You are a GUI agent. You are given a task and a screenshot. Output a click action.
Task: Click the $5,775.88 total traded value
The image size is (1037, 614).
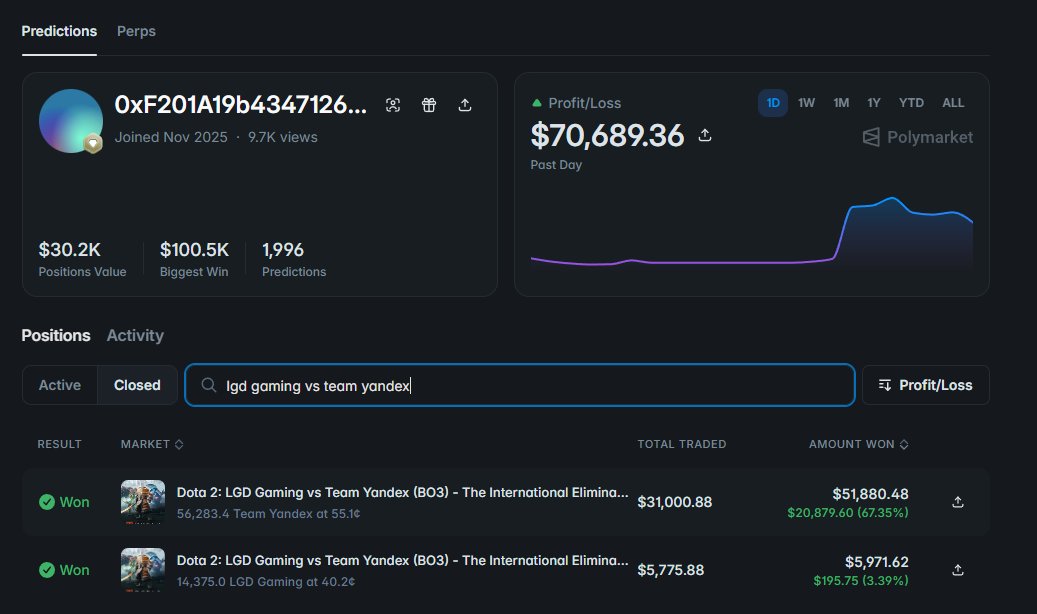pos(671,570)
